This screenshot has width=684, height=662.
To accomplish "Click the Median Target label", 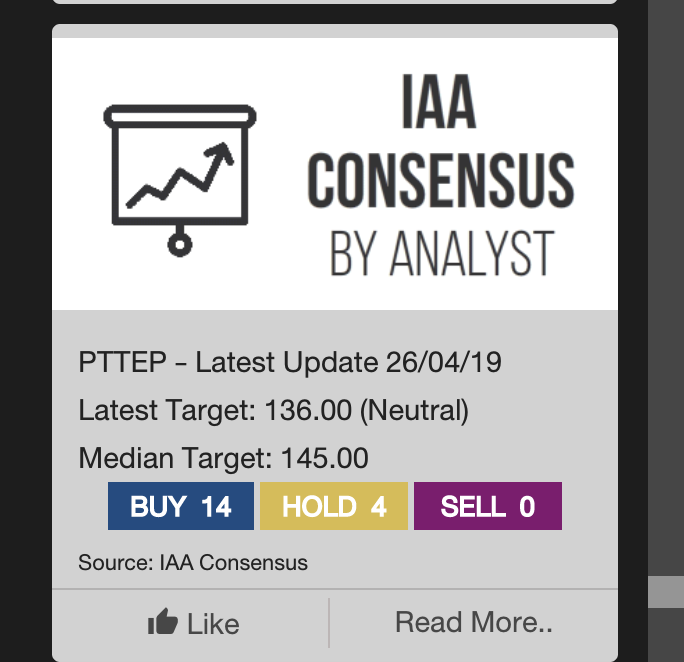I will click(175, 459).
